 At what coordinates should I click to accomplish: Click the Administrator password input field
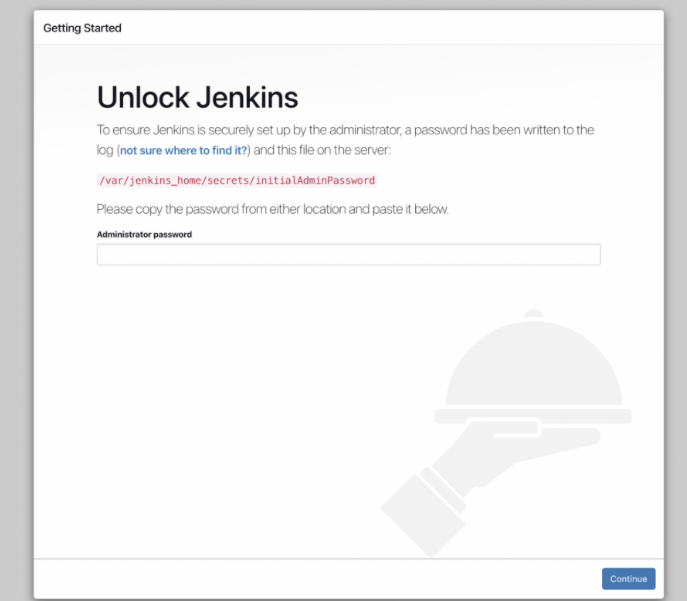[348, 255]
